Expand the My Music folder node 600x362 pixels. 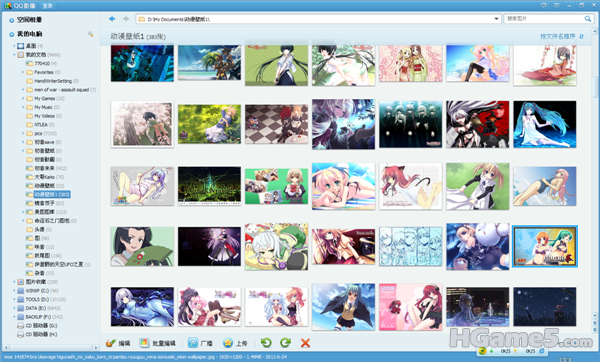(x=23, y=107)
